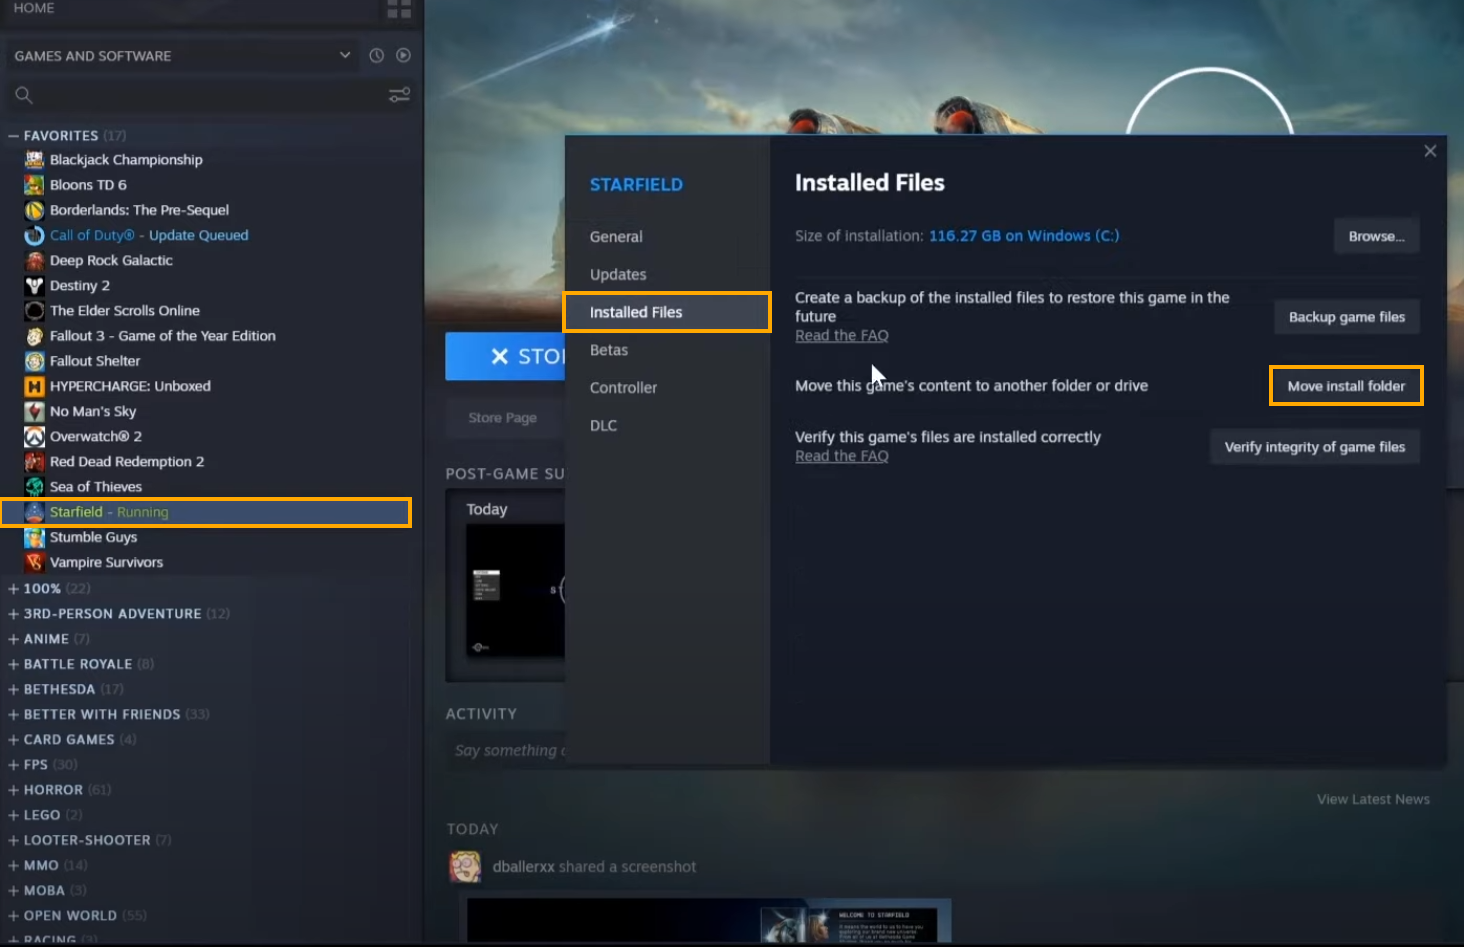Click the No Man's Sky icon
Screen dimensions: 1464x947
(34, 411)
